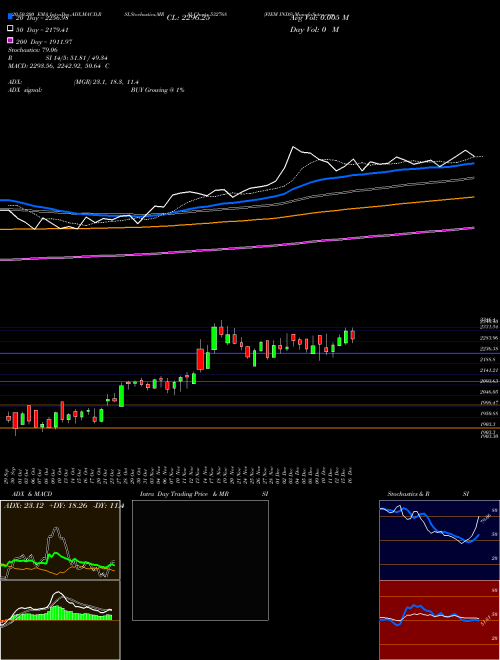Click the 'Intra Day Trading Price & MR' title
500x660 pixels.
[184, 494]
